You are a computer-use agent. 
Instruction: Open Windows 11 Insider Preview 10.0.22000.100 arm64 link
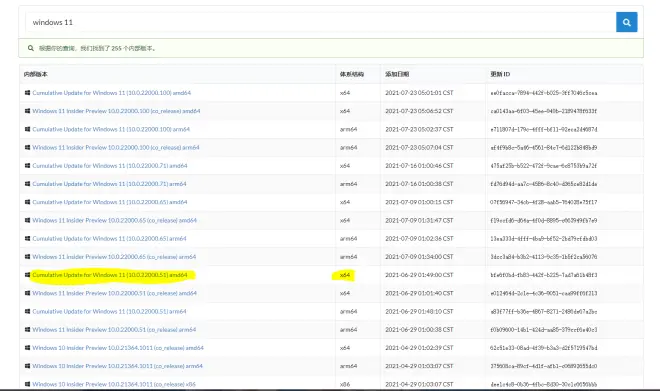pos(116,147)
